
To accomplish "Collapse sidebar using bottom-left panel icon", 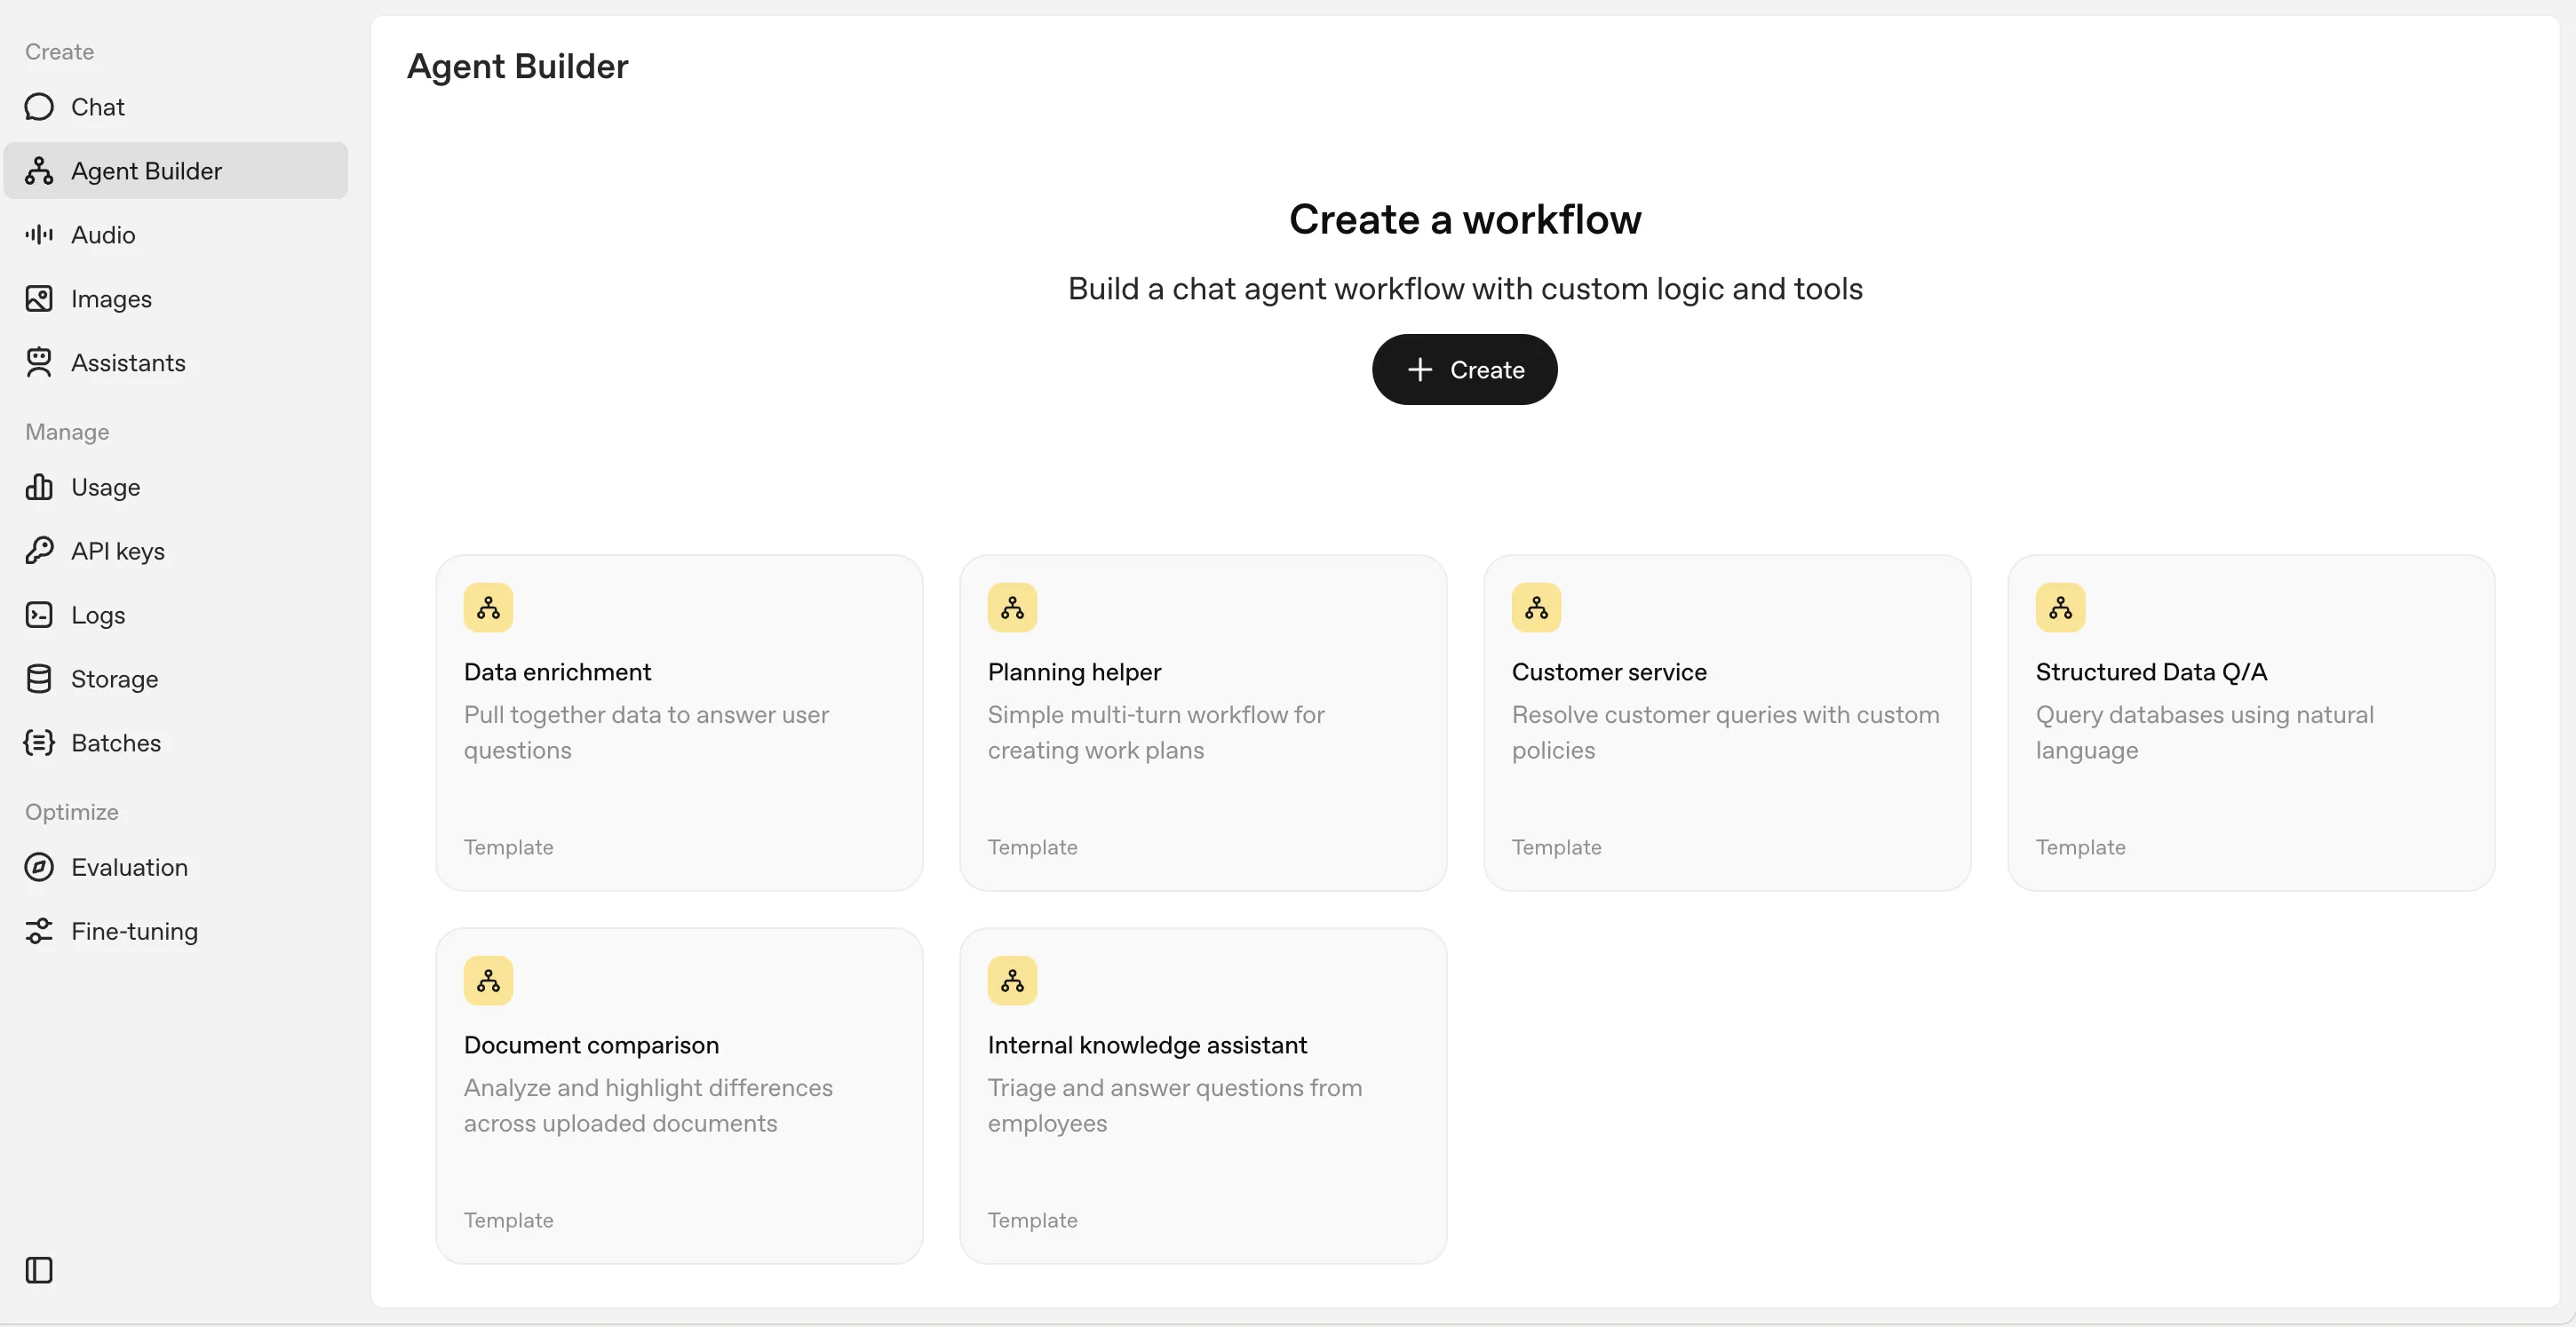I will point(39,1270).
